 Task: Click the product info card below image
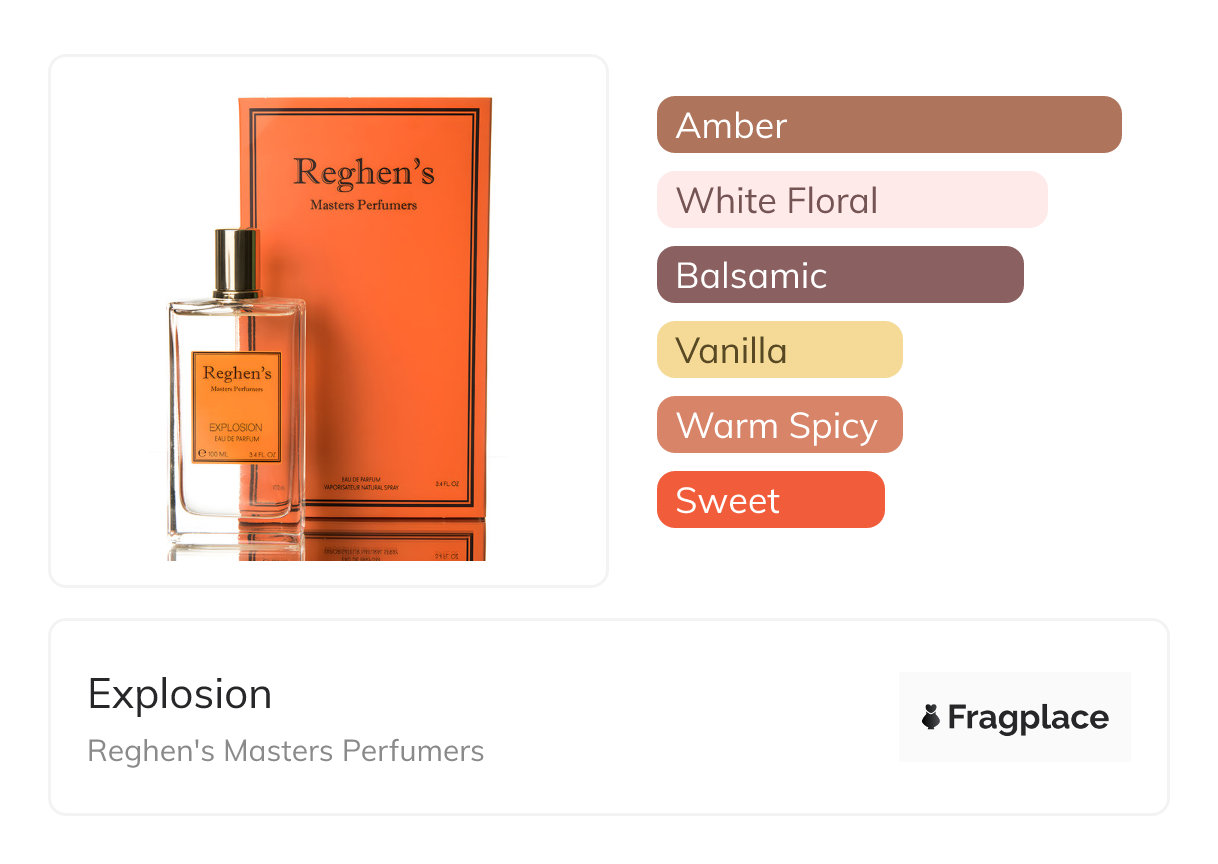click(609, 717)
